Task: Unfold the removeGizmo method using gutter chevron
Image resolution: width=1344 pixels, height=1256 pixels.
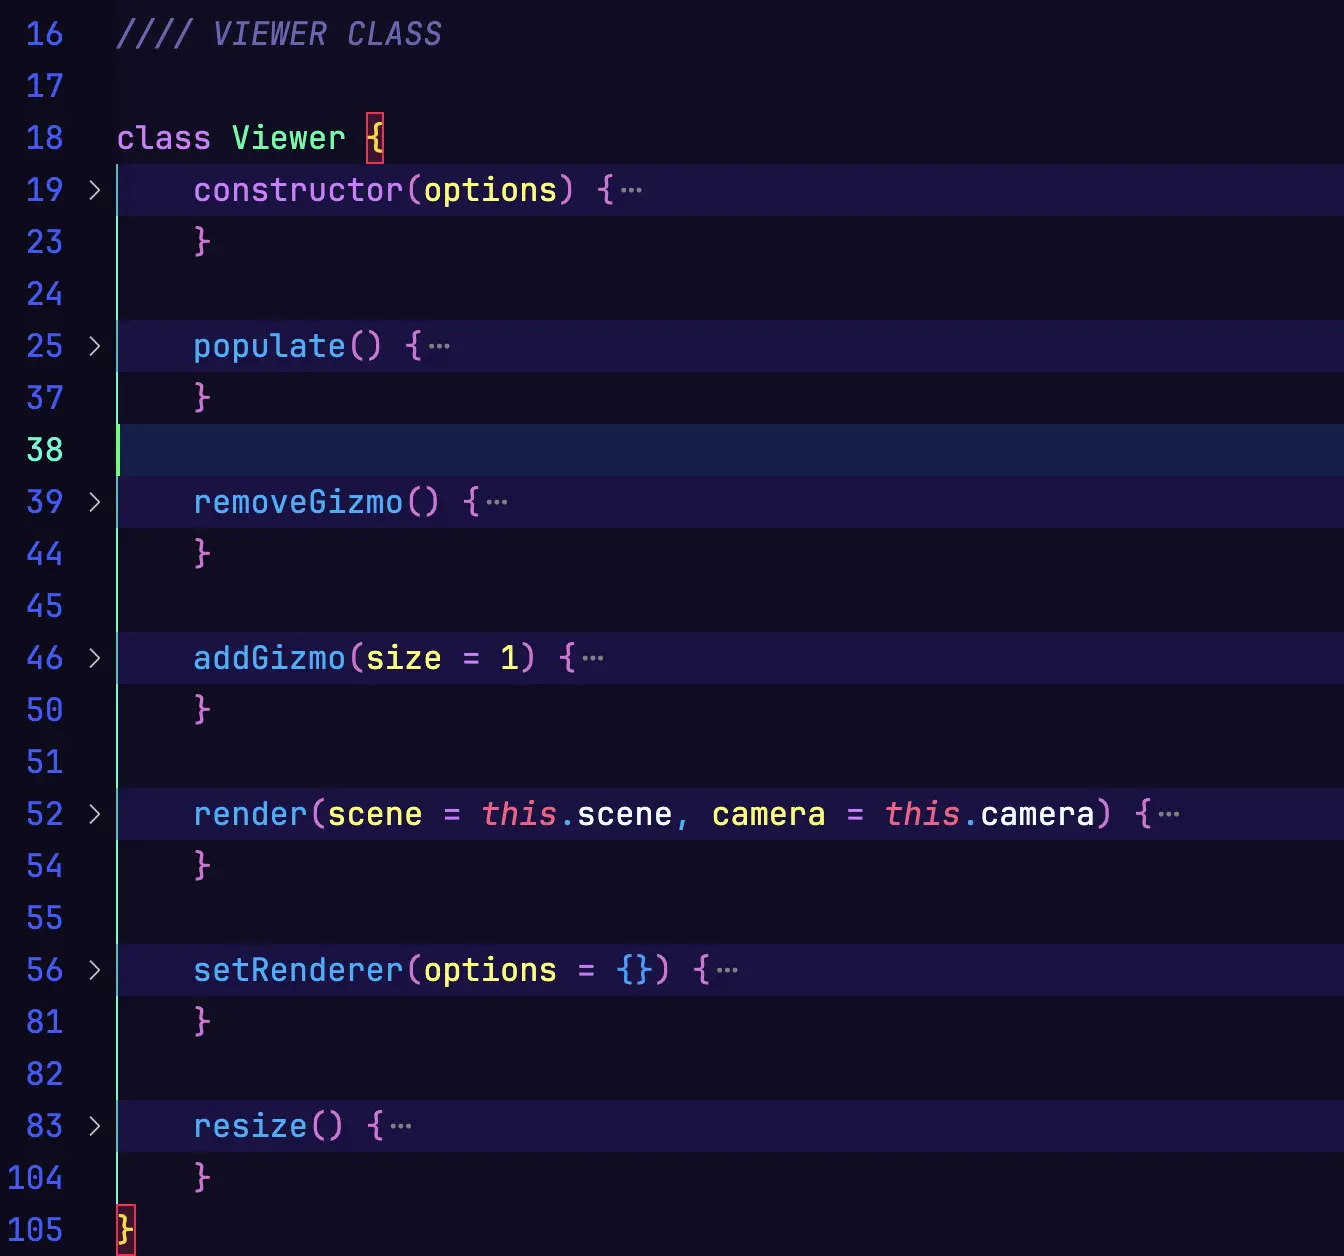Action: (94, 502)
